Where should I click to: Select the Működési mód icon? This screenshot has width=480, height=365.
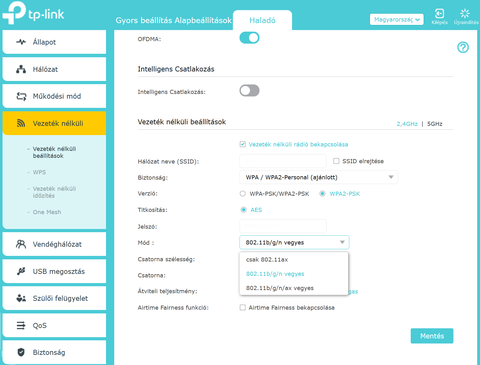(x=21, y=96)
